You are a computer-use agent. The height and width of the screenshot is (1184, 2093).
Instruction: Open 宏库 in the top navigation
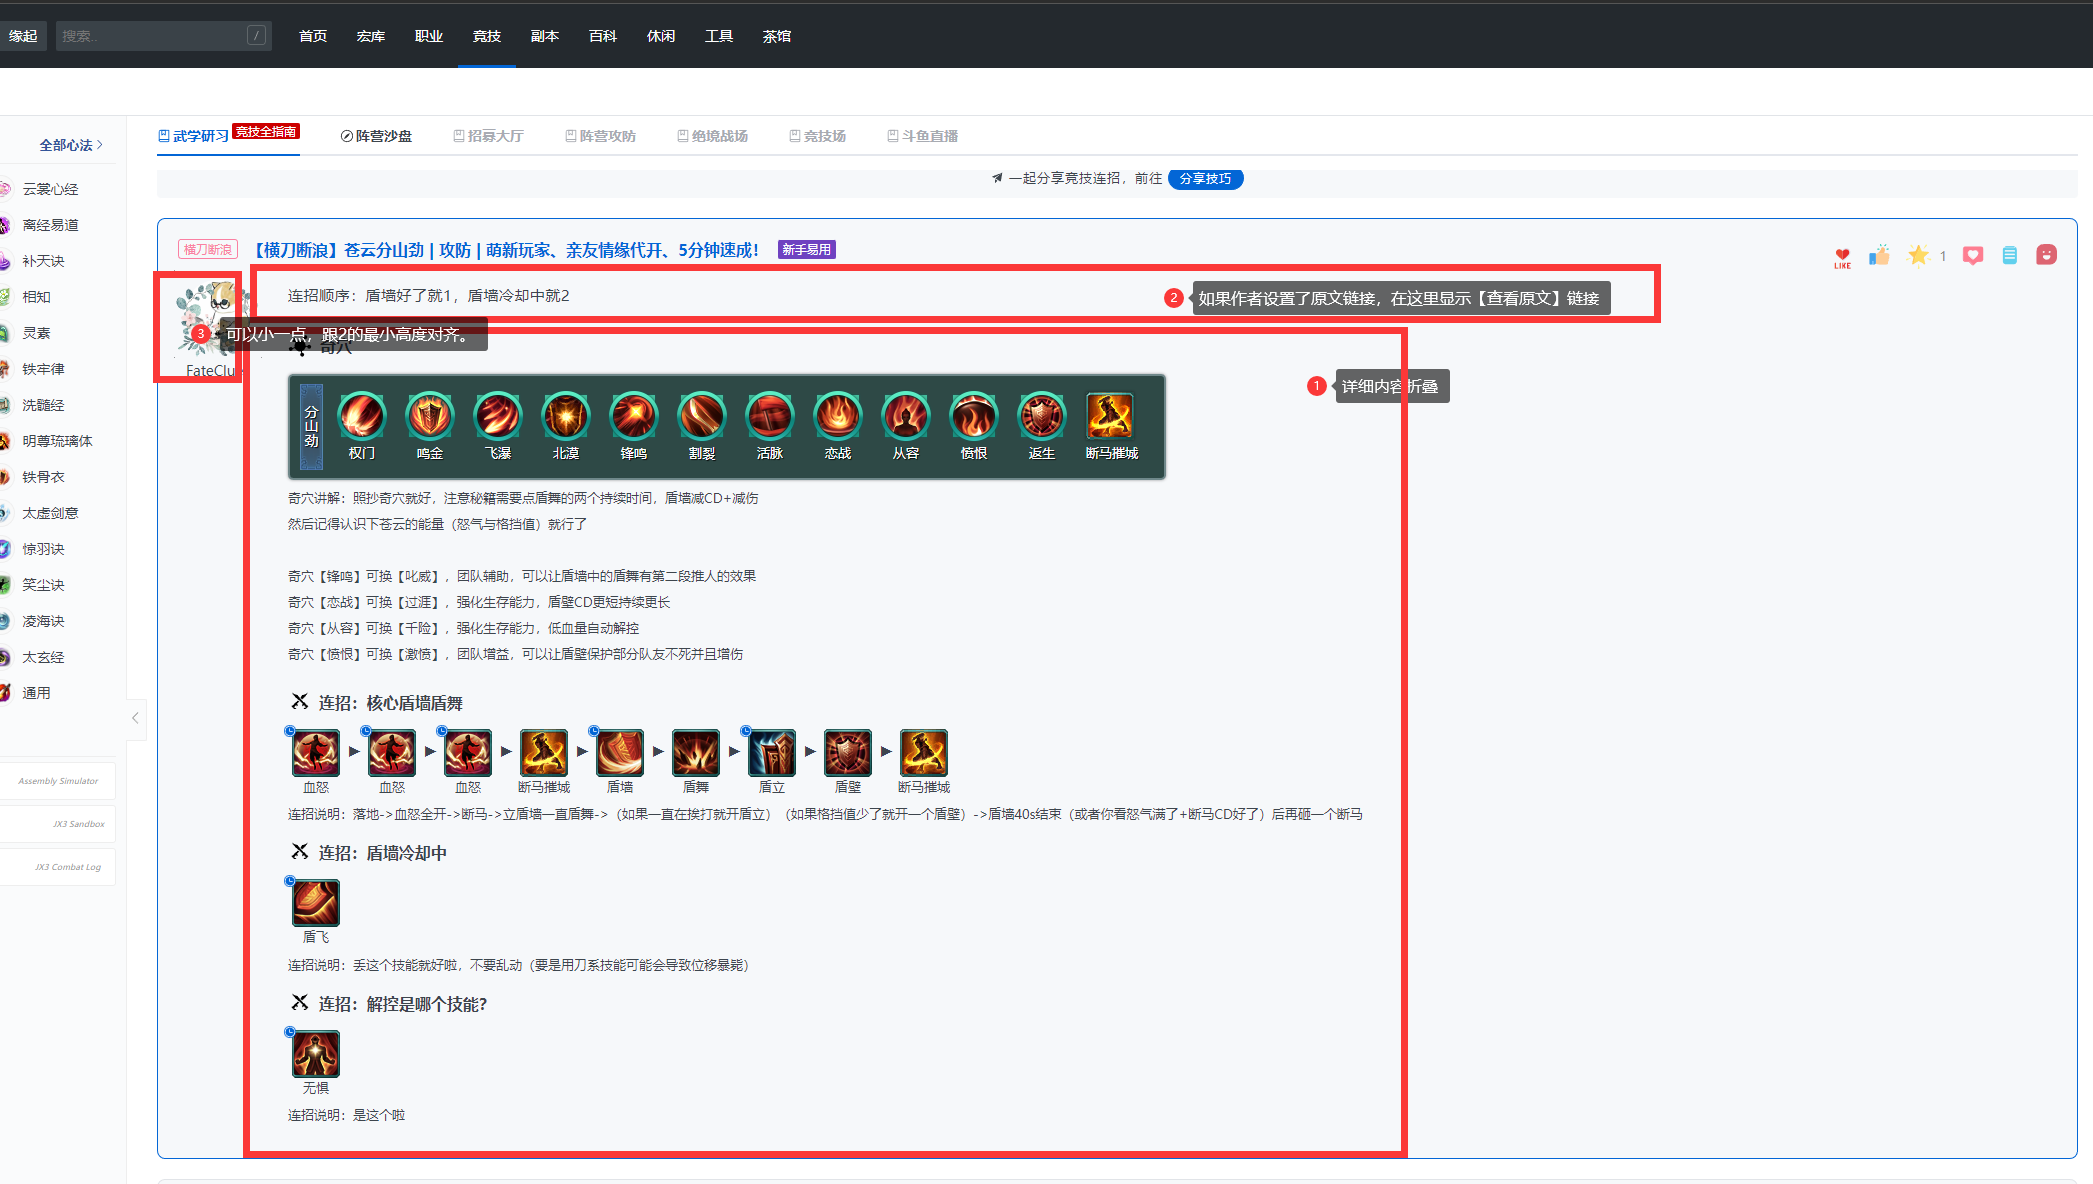pyautogui.click(x=370, y=35)
